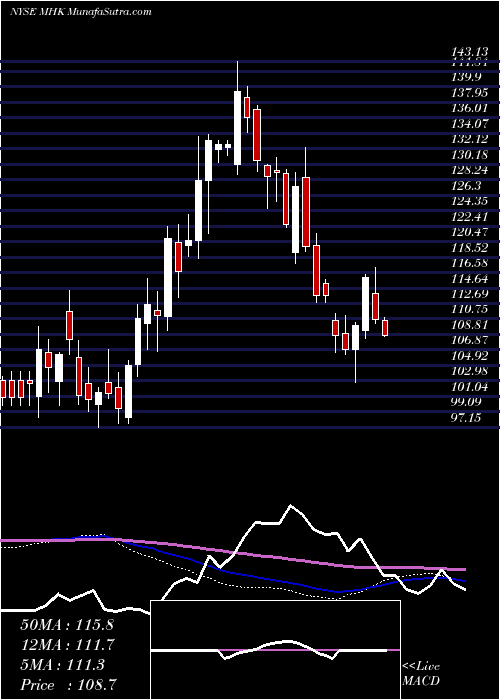Image resolution: width=500 pixels, height=700 pixels.
Task: Click the 106.87 price axis label
Action: pos(471,341)
